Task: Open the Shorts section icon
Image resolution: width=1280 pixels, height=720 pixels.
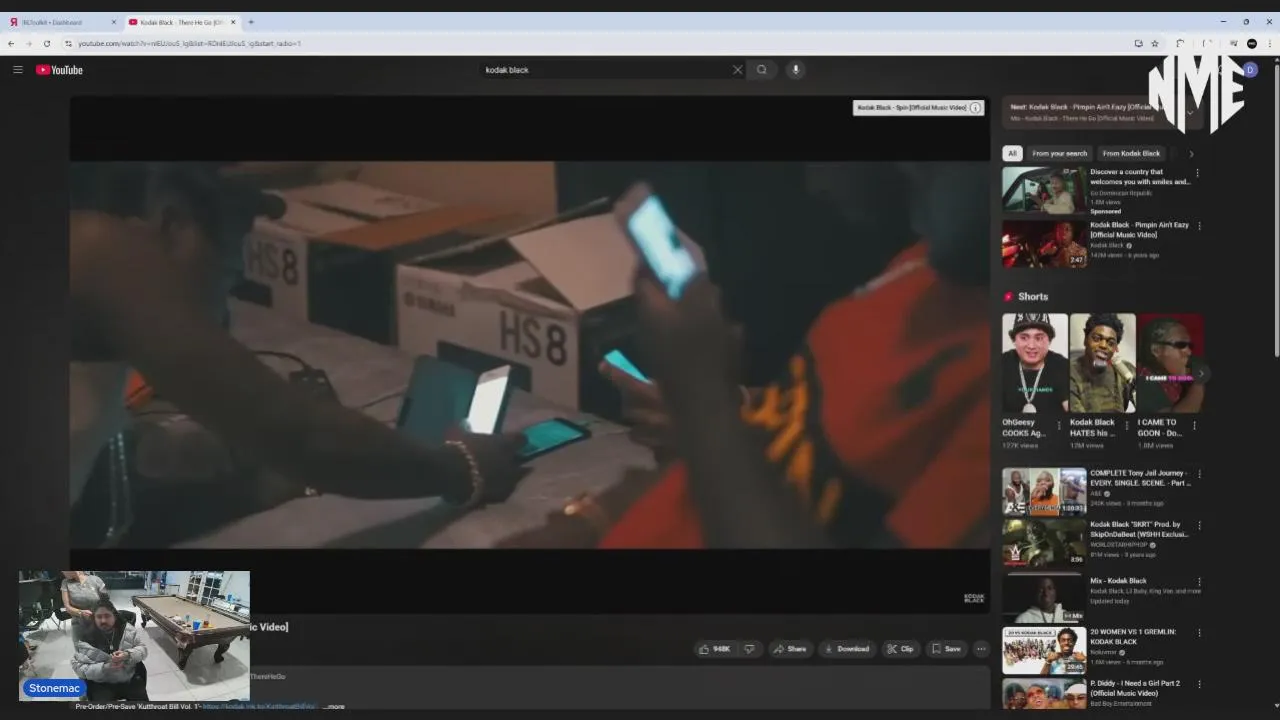Action: click(1009, 297)
